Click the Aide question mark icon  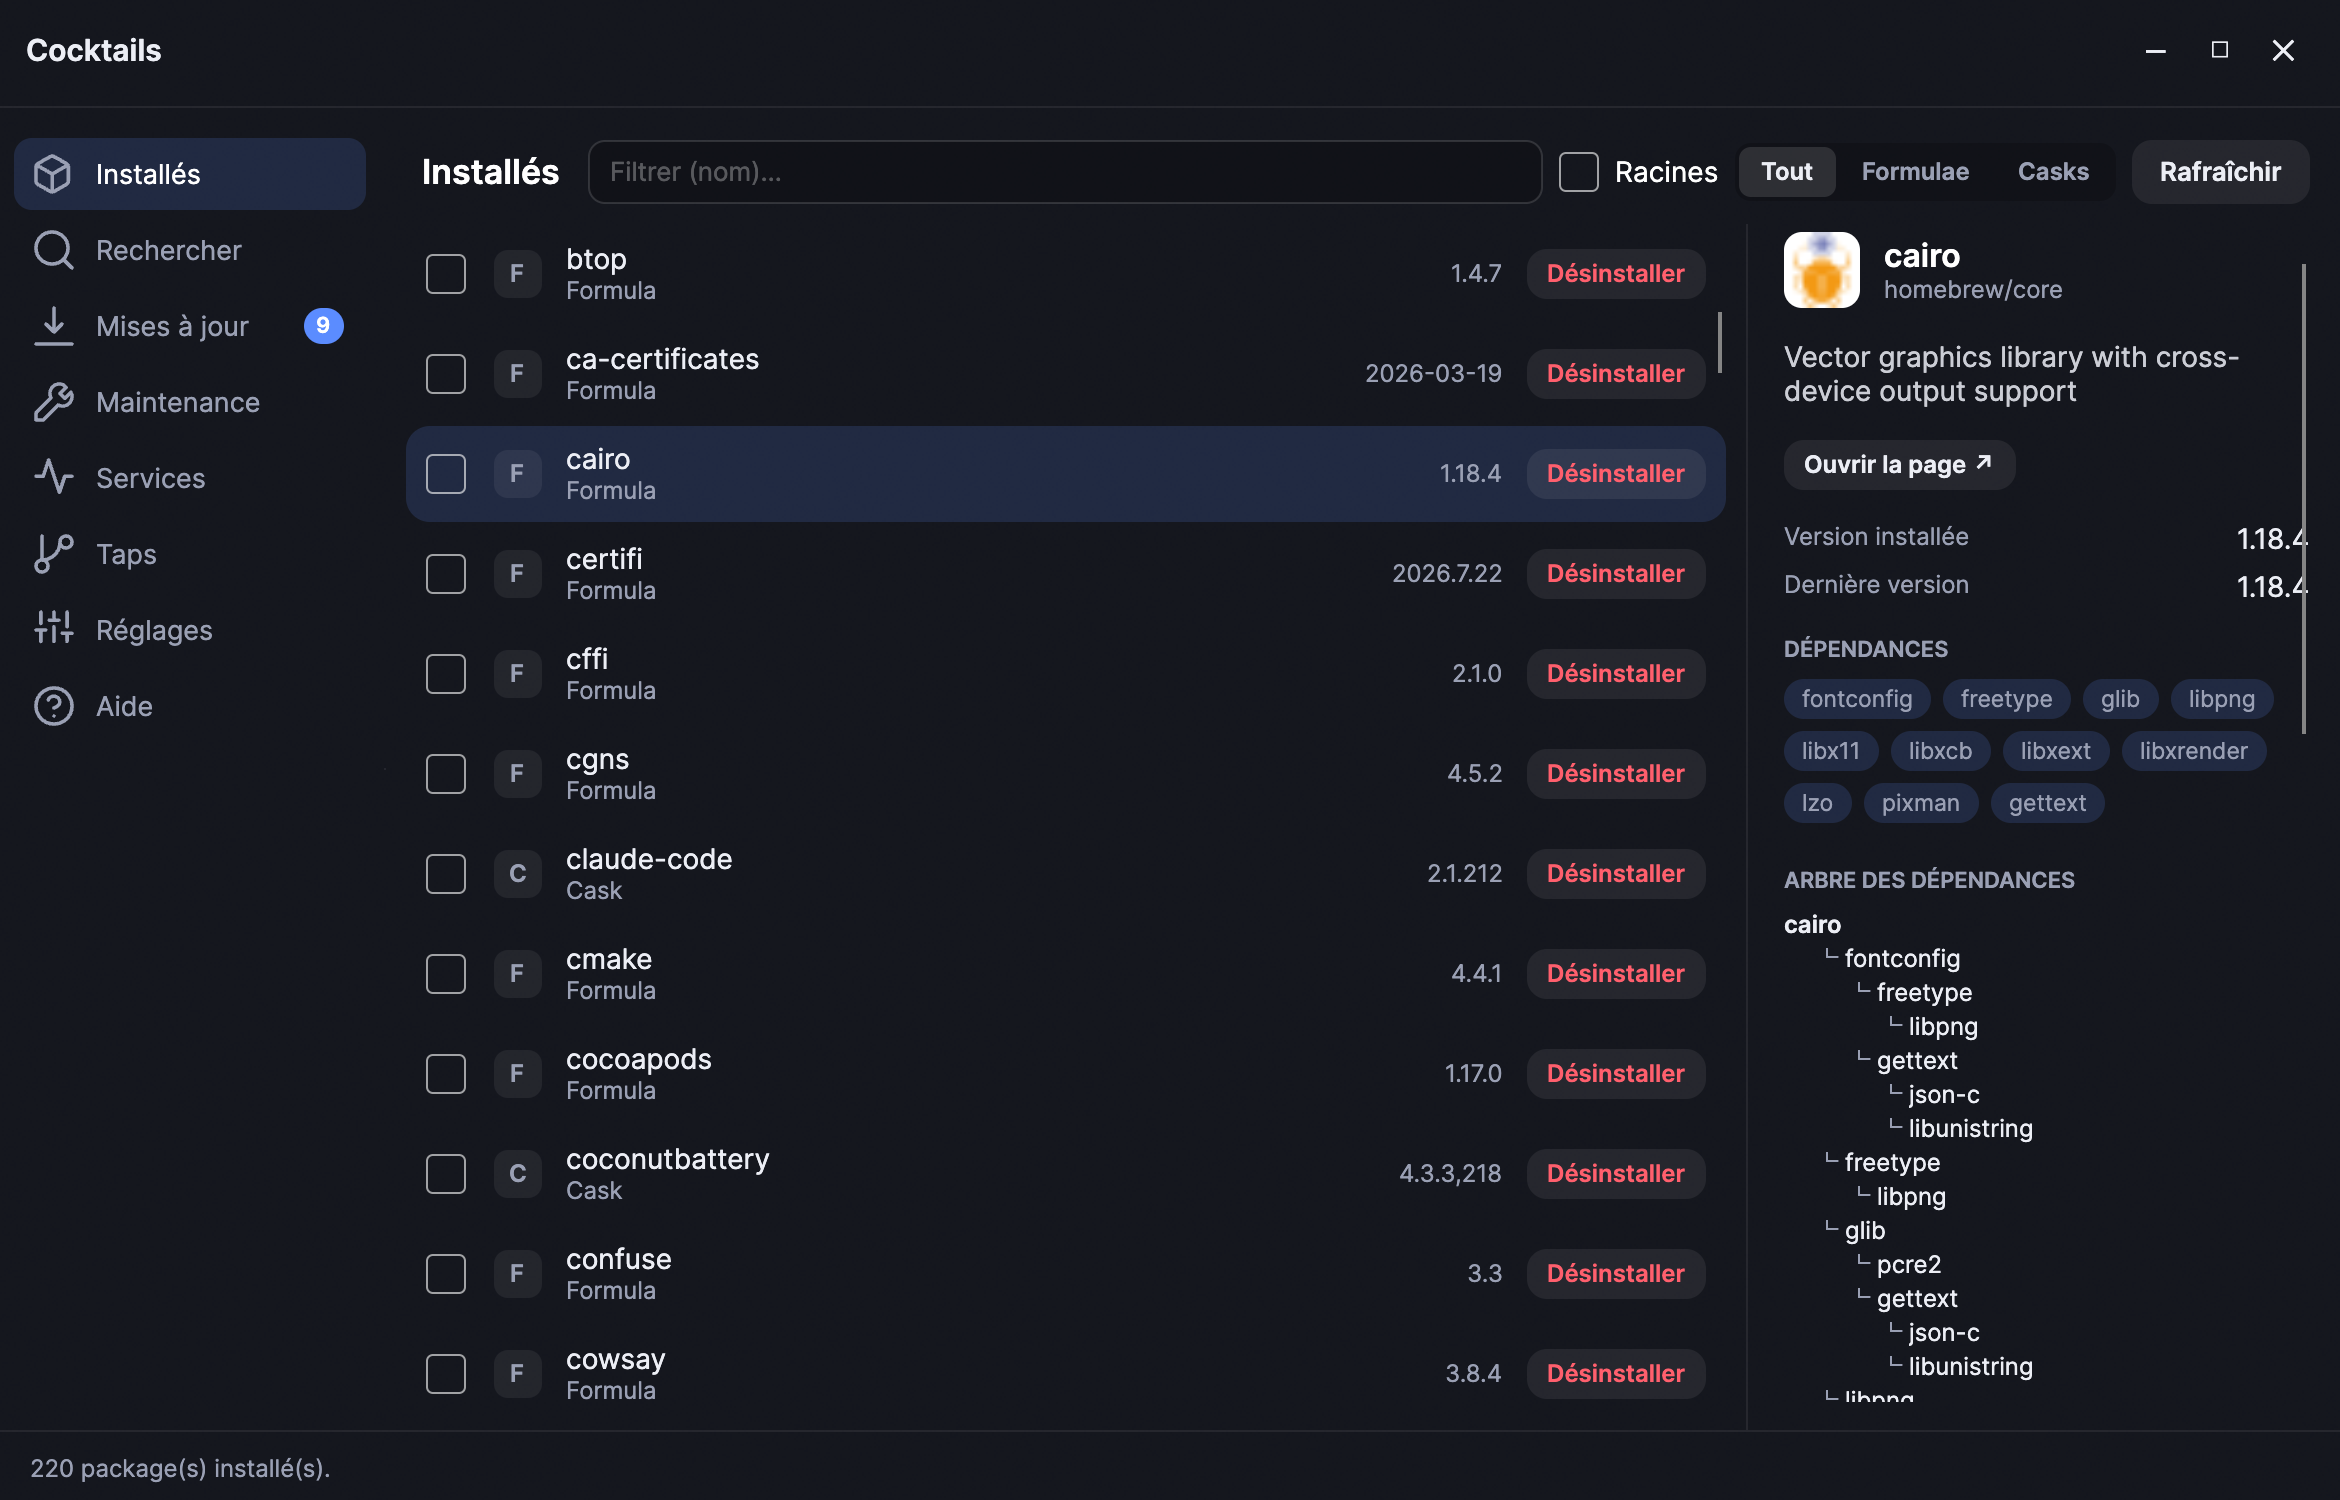pos(53,706)
